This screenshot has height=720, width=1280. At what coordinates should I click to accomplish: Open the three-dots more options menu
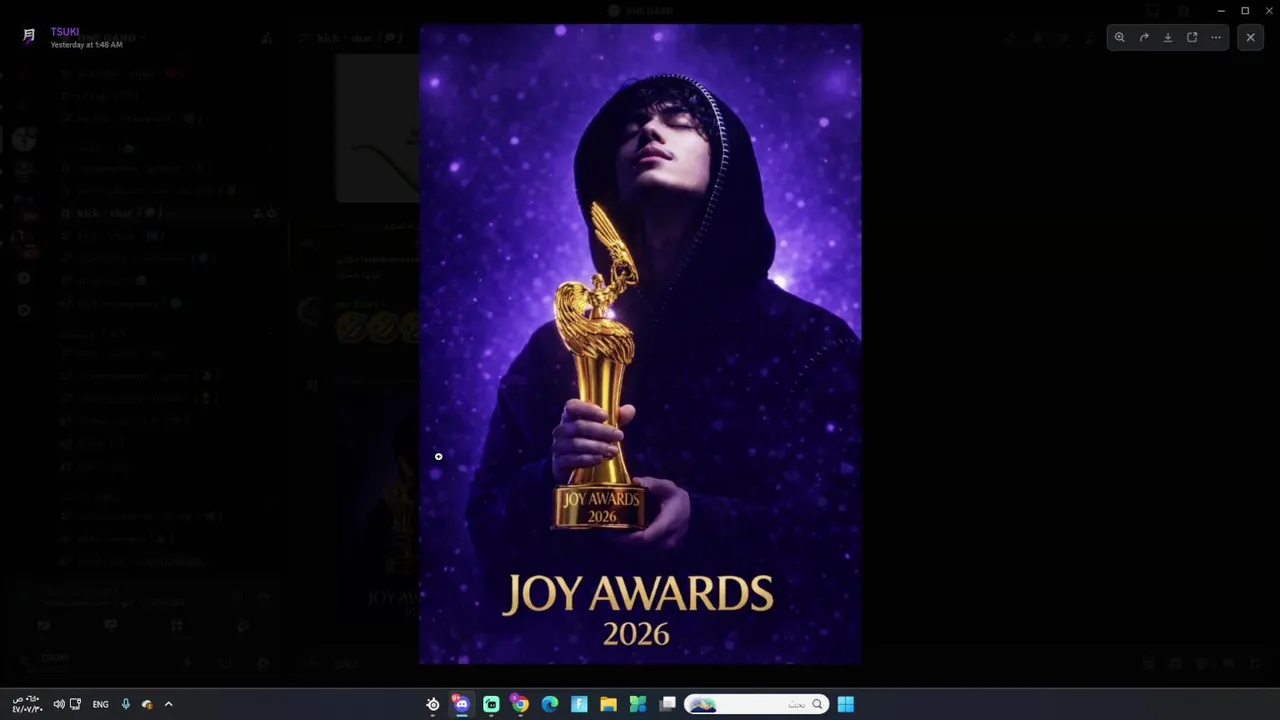1216,38
